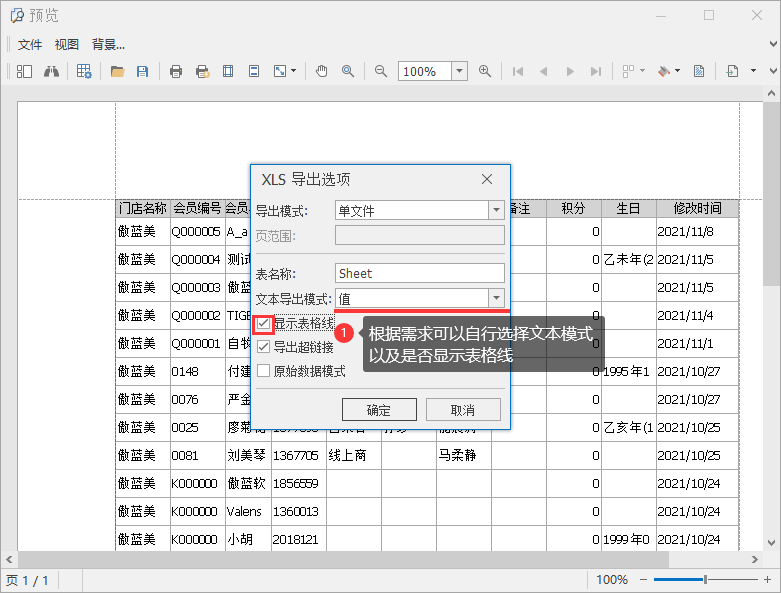Click the 生日 column header
This screenshot has height=593, width=781.
coord(629,208)
